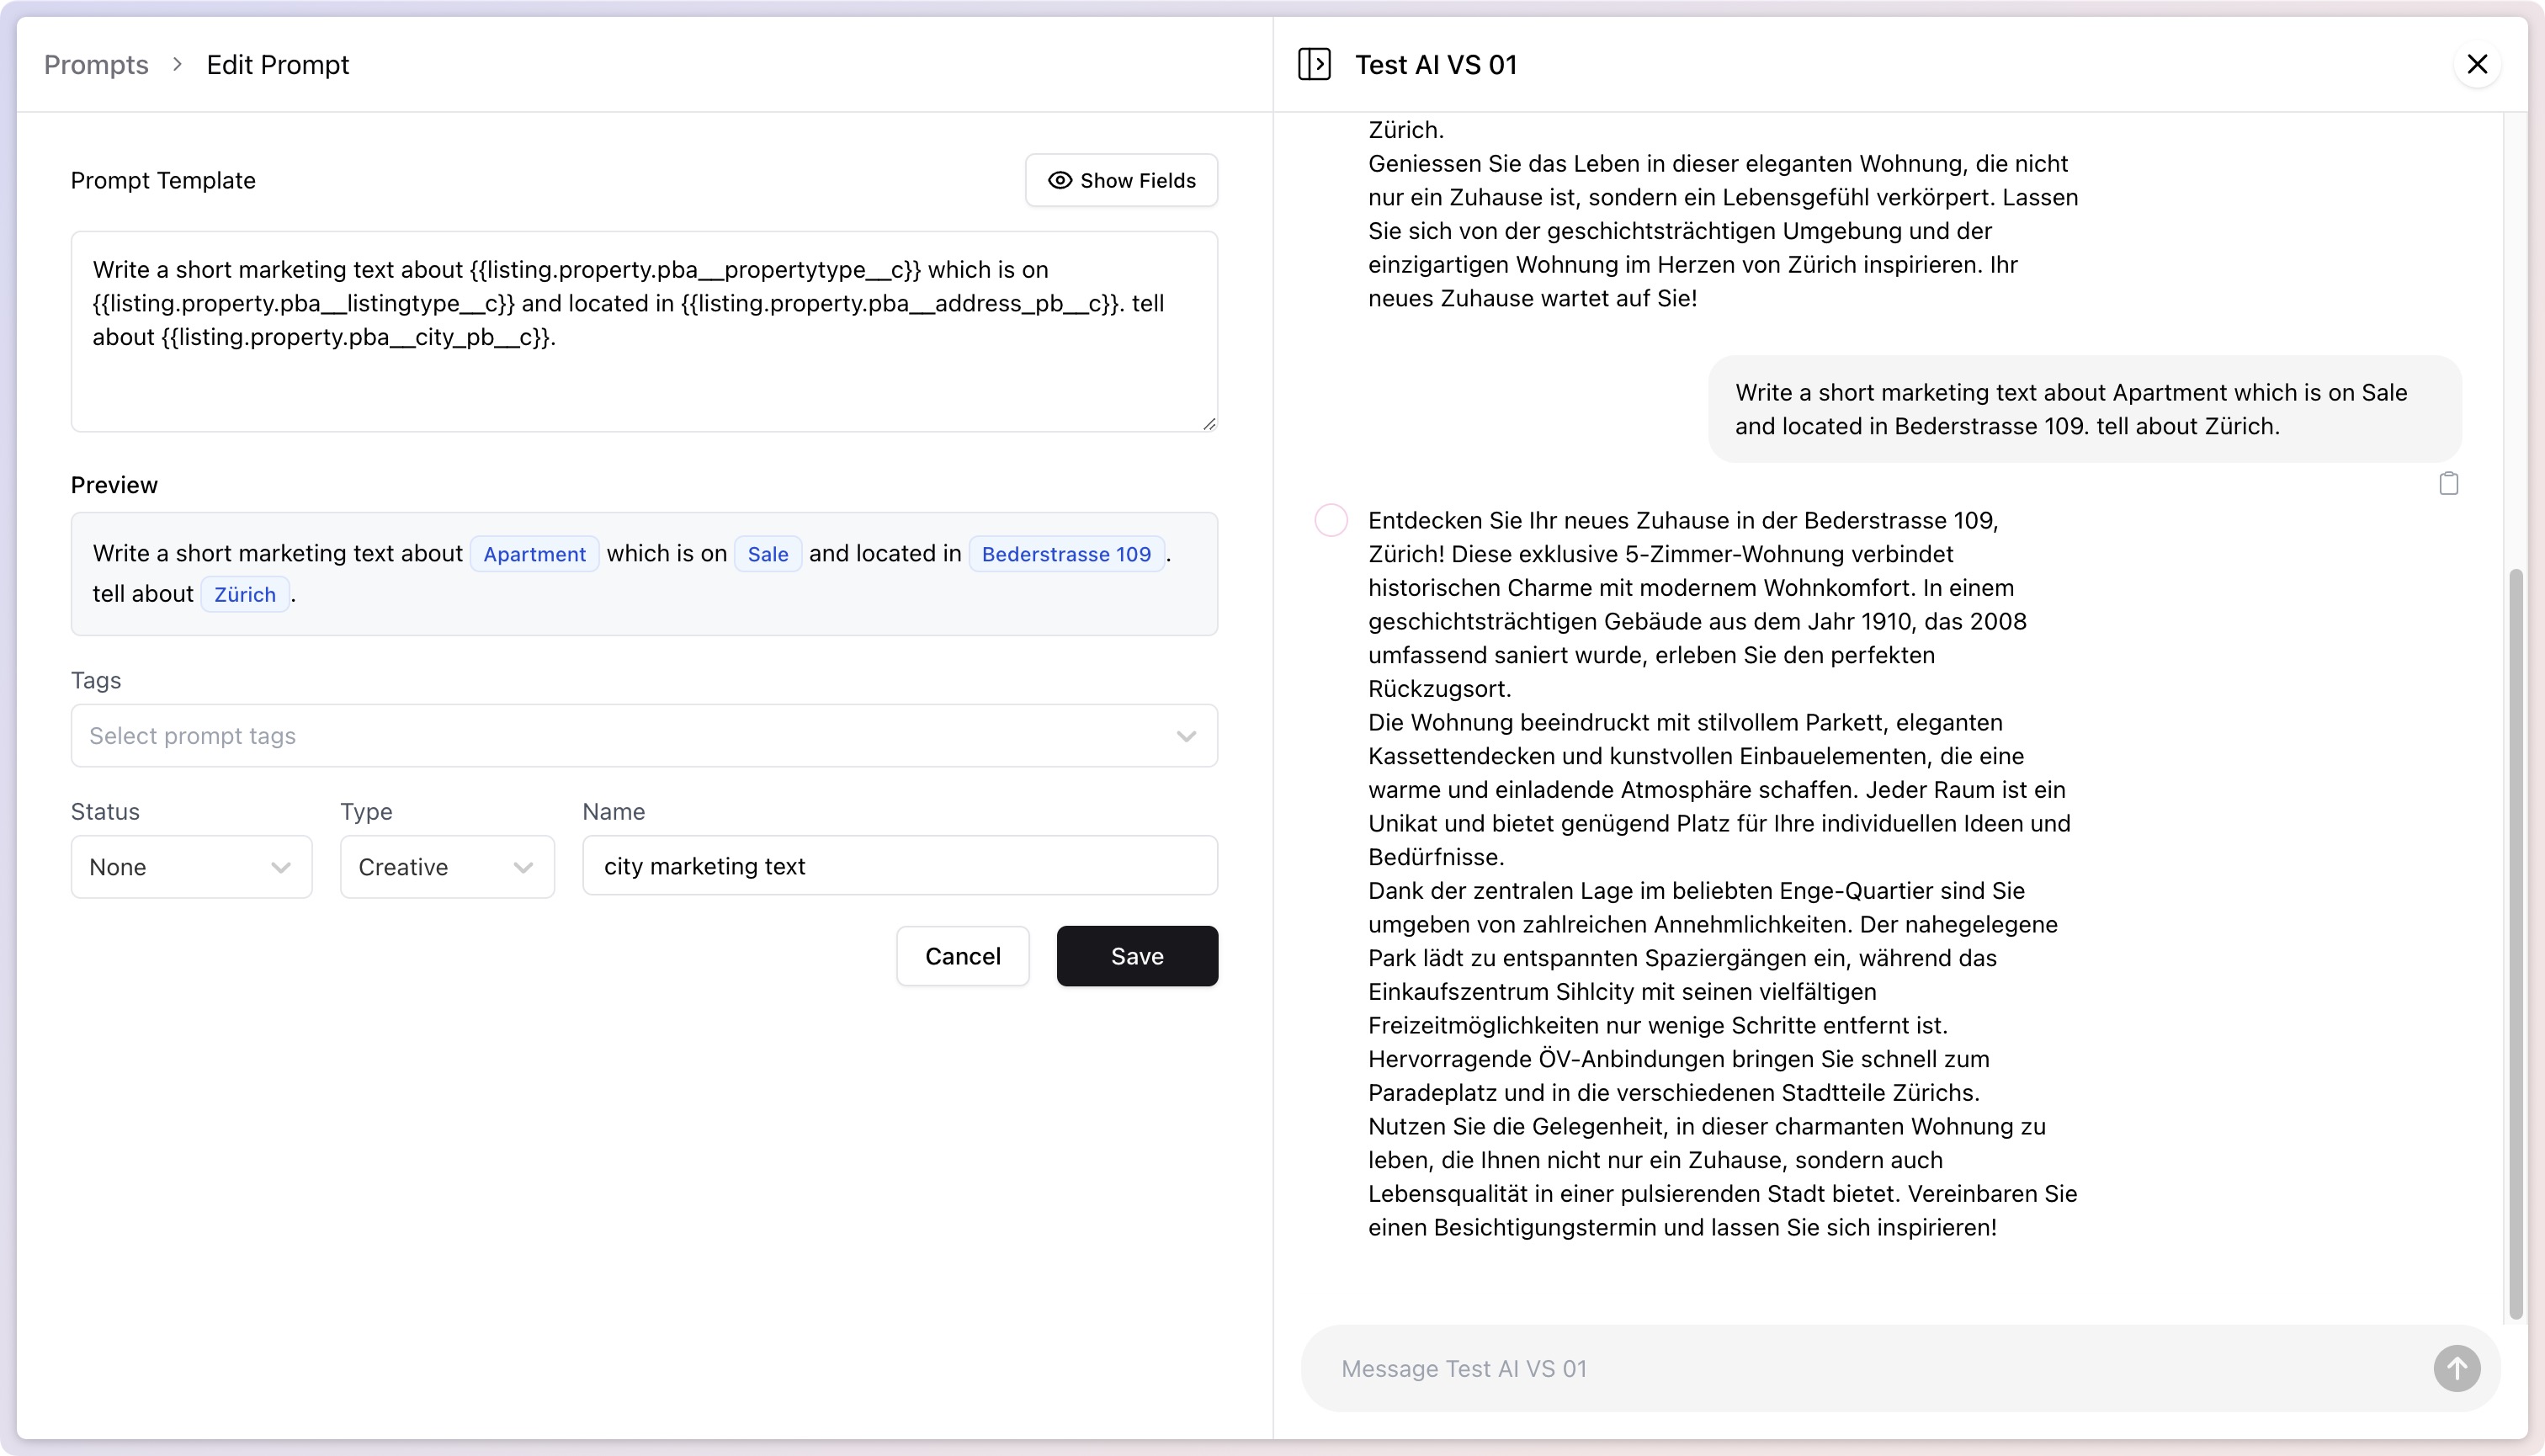Screen dimensions: 2545x1456
Task: Go back to Prompts breadcrumb
Action: (96, 65)
